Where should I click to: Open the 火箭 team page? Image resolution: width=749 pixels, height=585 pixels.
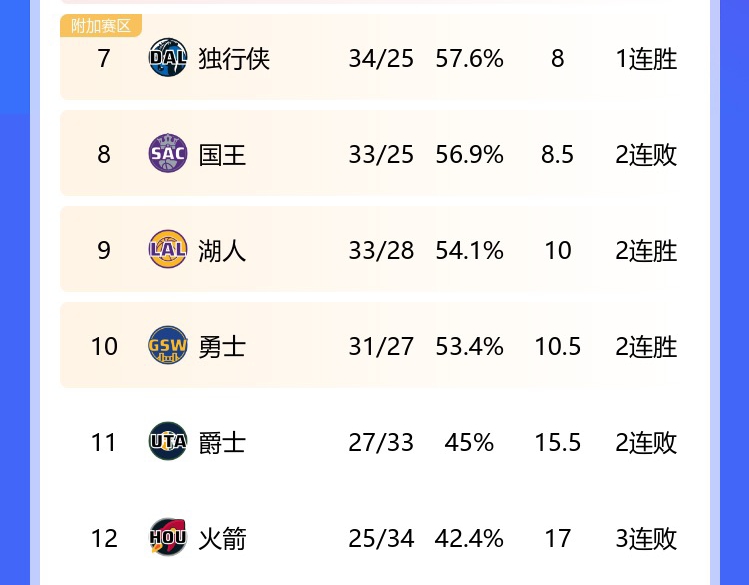[222, 539]
